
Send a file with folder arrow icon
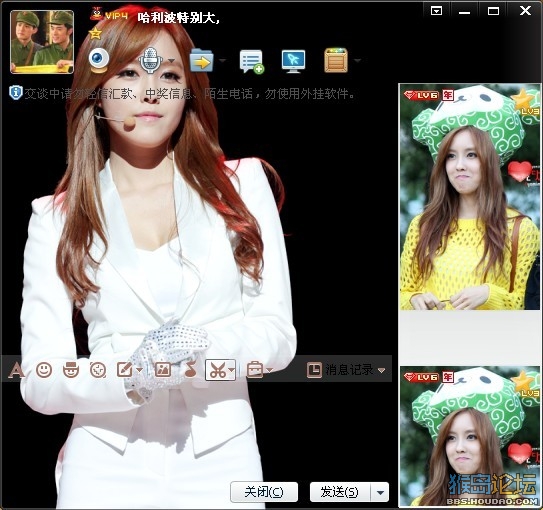201,61
